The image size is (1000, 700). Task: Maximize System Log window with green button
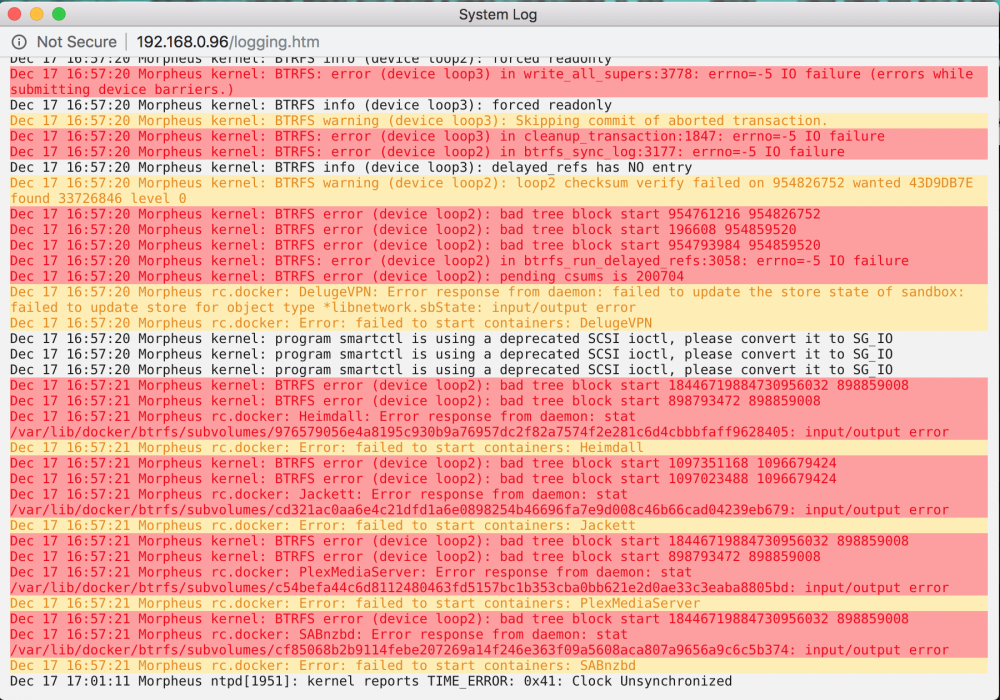pyautogui.click(x=59, y=14)
